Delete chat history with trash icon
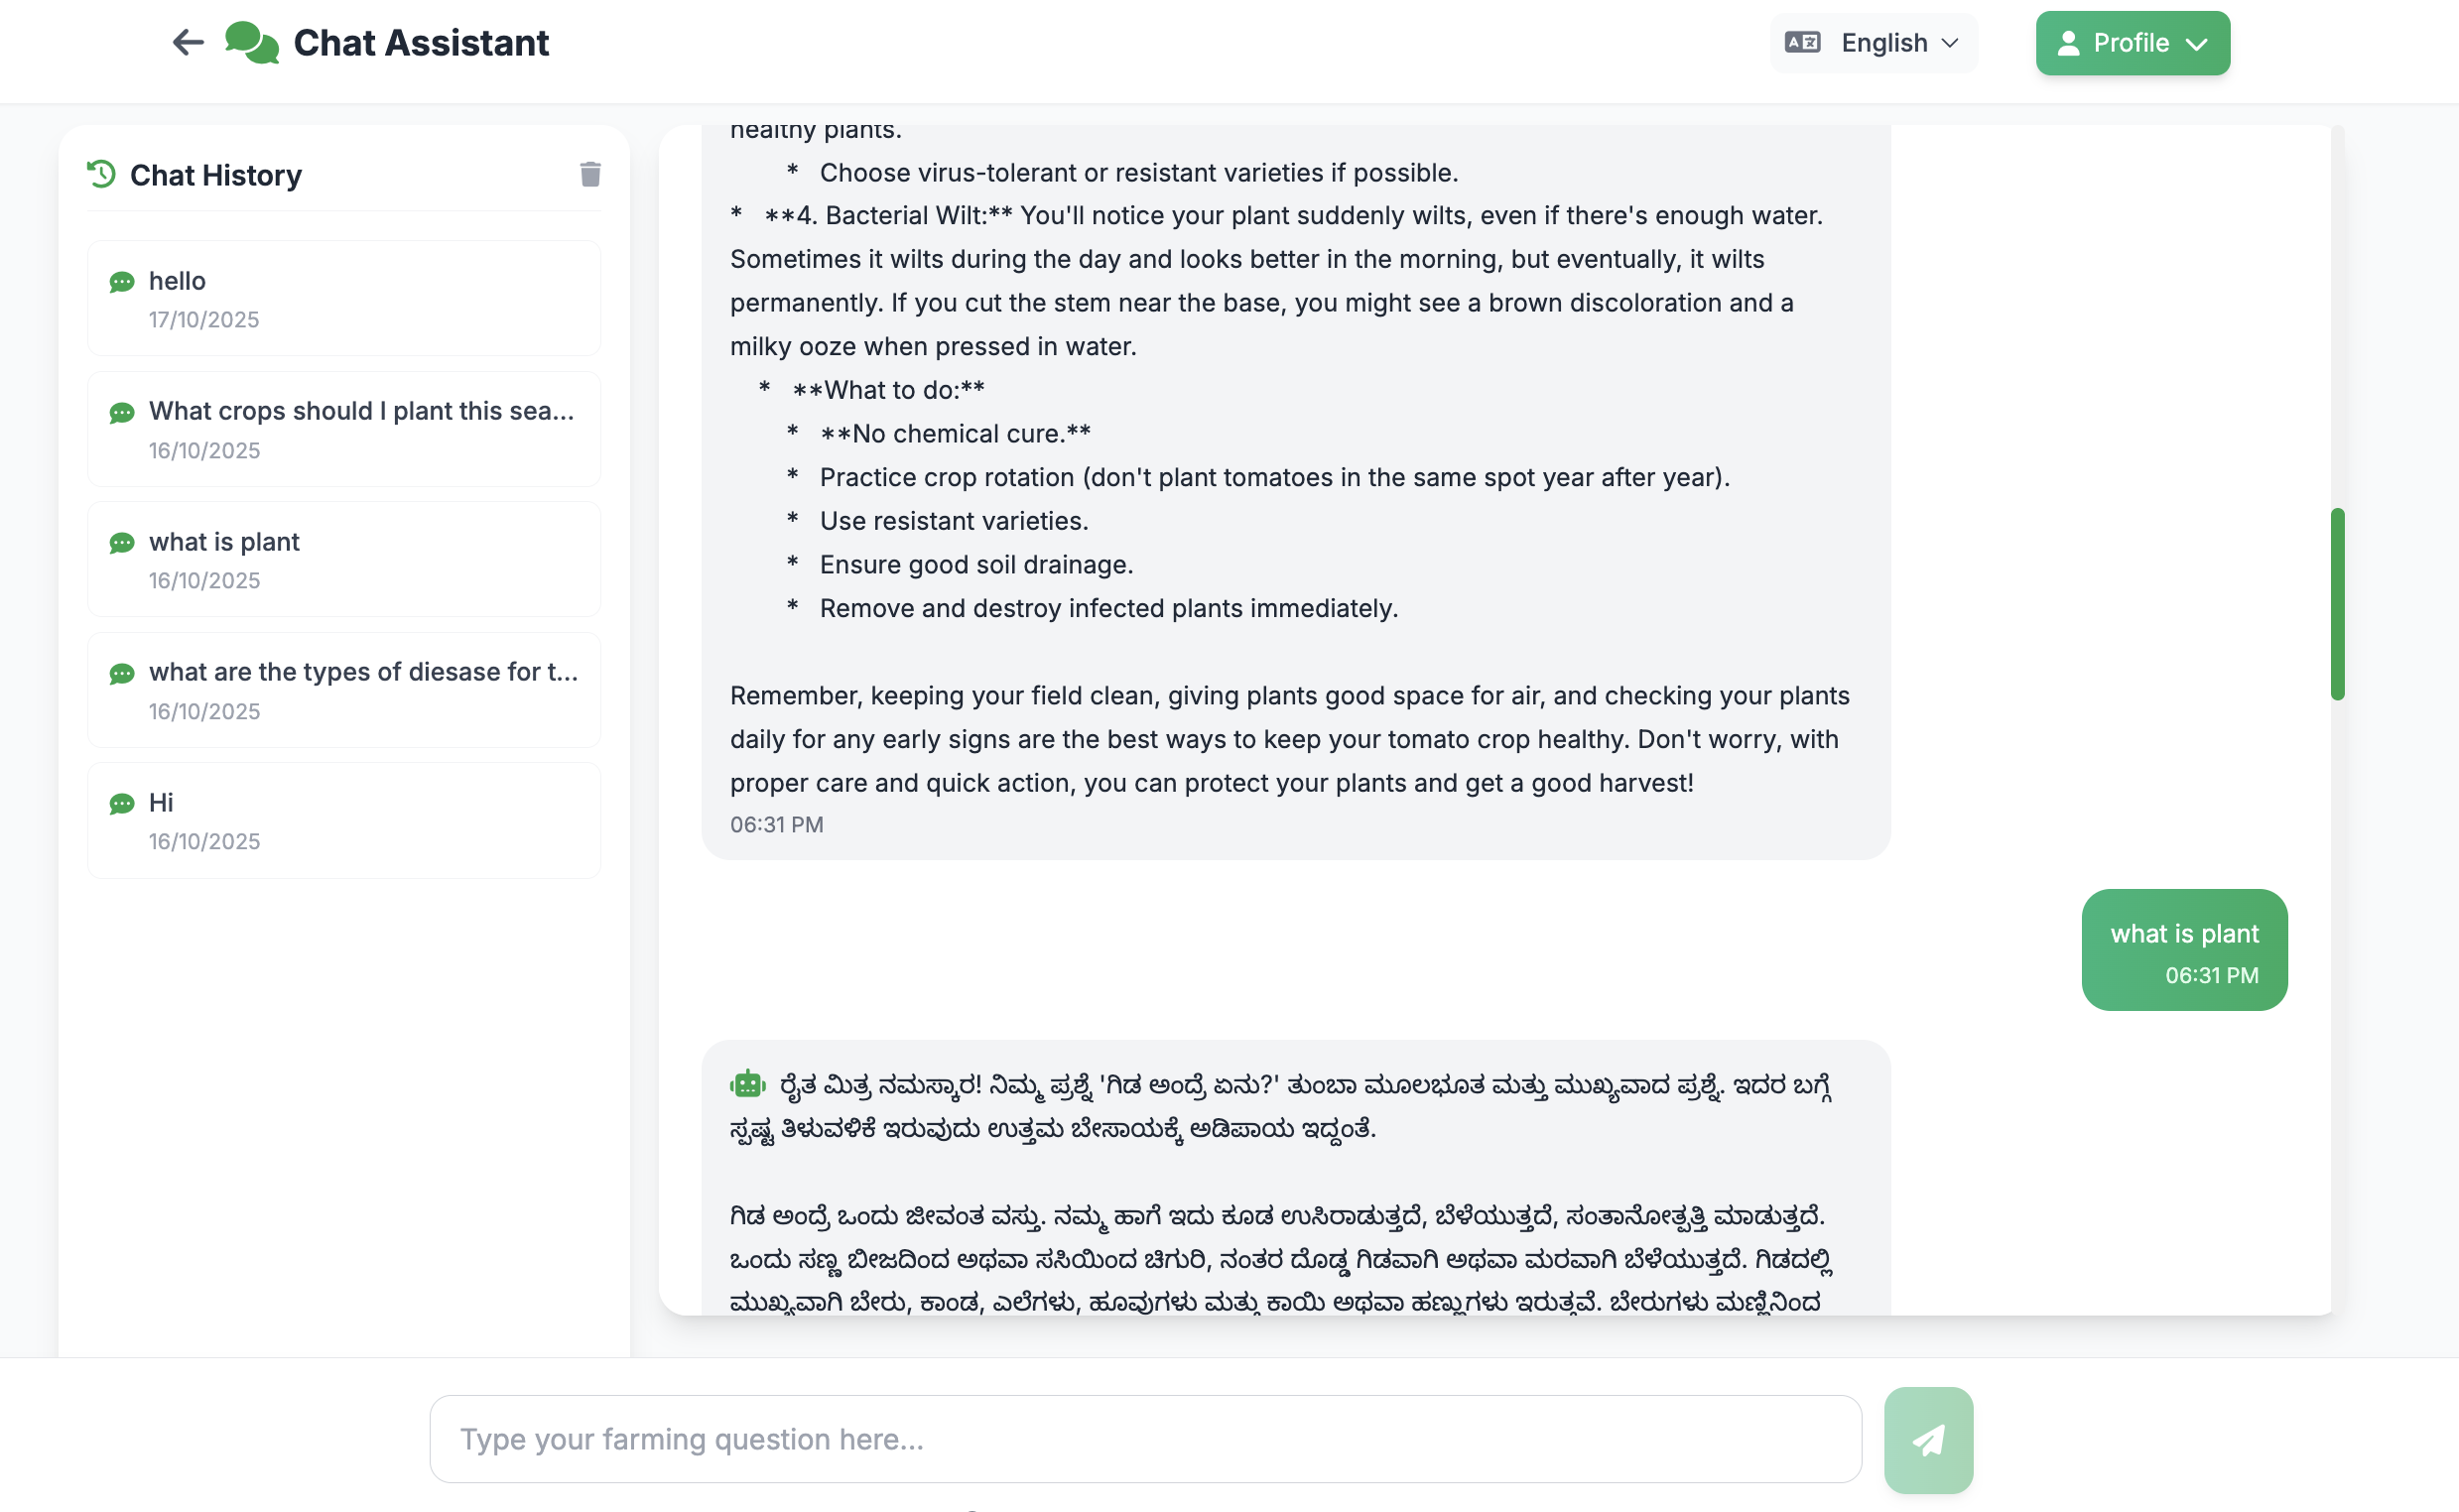 point(590,175)
